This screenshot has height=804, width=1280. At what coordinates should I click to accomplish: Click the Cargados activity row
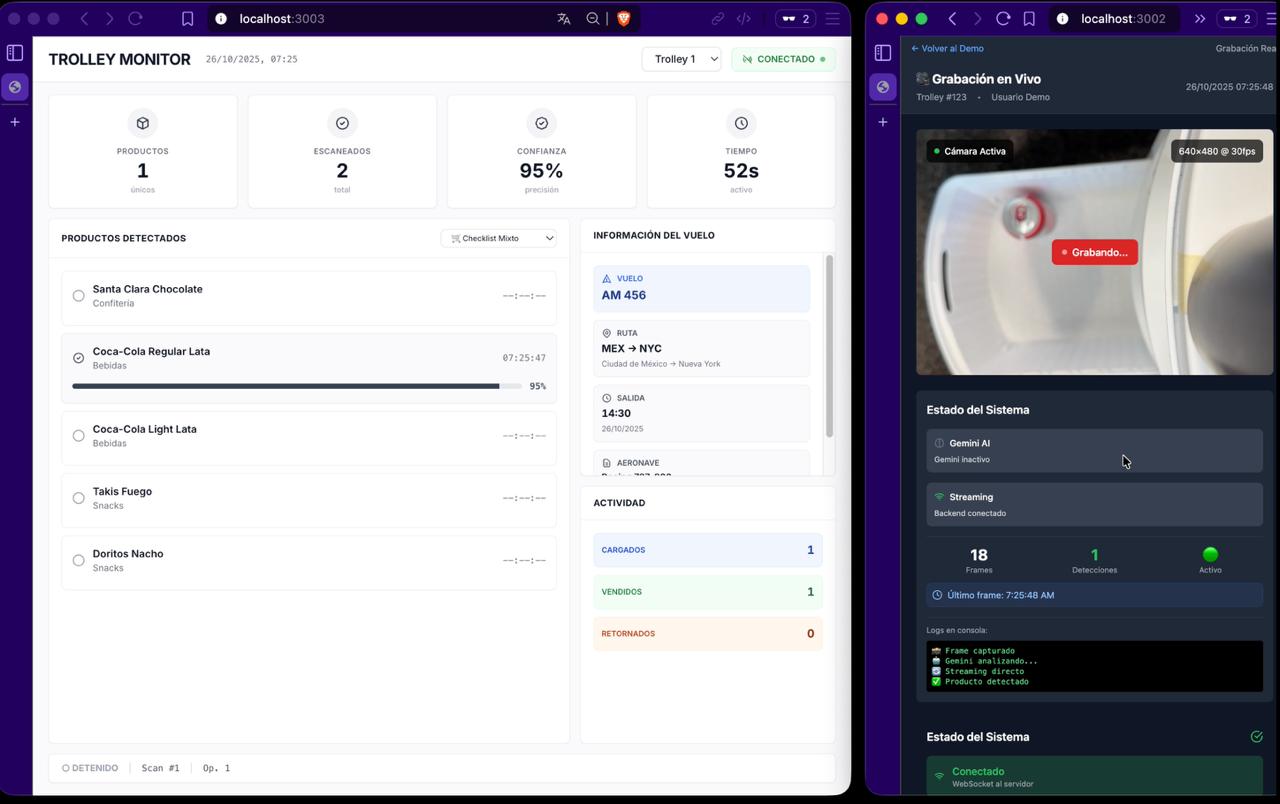(708, 550)
